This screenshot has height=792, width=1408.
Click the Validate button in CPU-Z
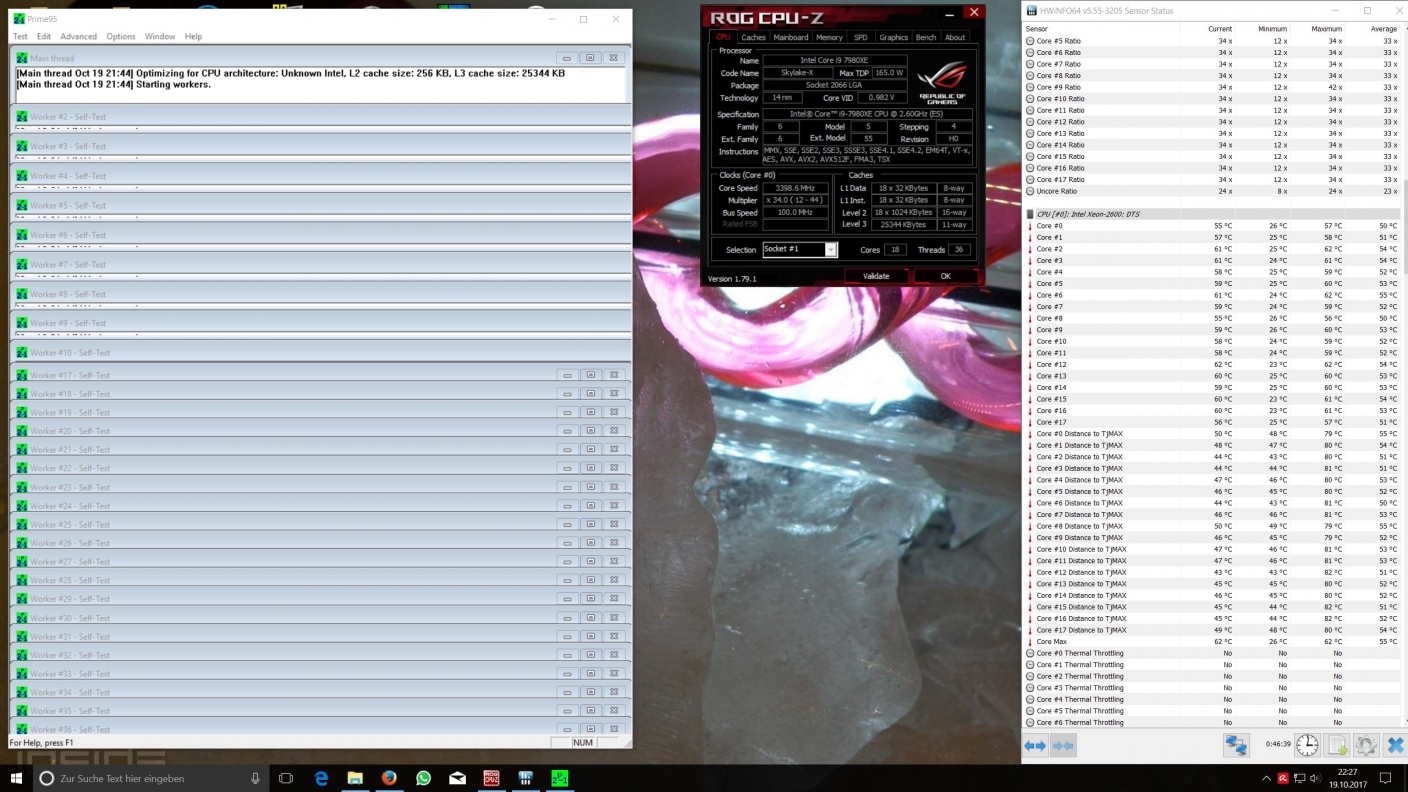(x=876, y=276)
